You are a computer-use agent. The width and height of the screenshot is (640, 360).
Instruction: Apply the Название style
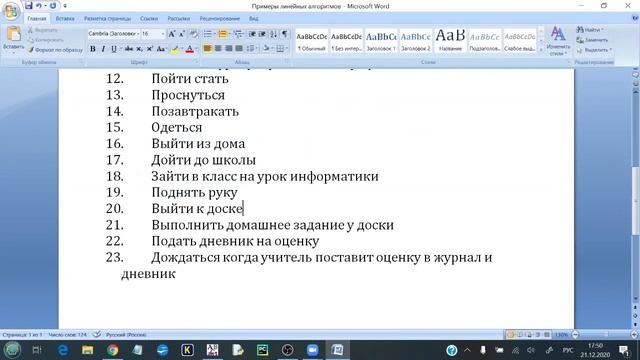pos(450,41)
